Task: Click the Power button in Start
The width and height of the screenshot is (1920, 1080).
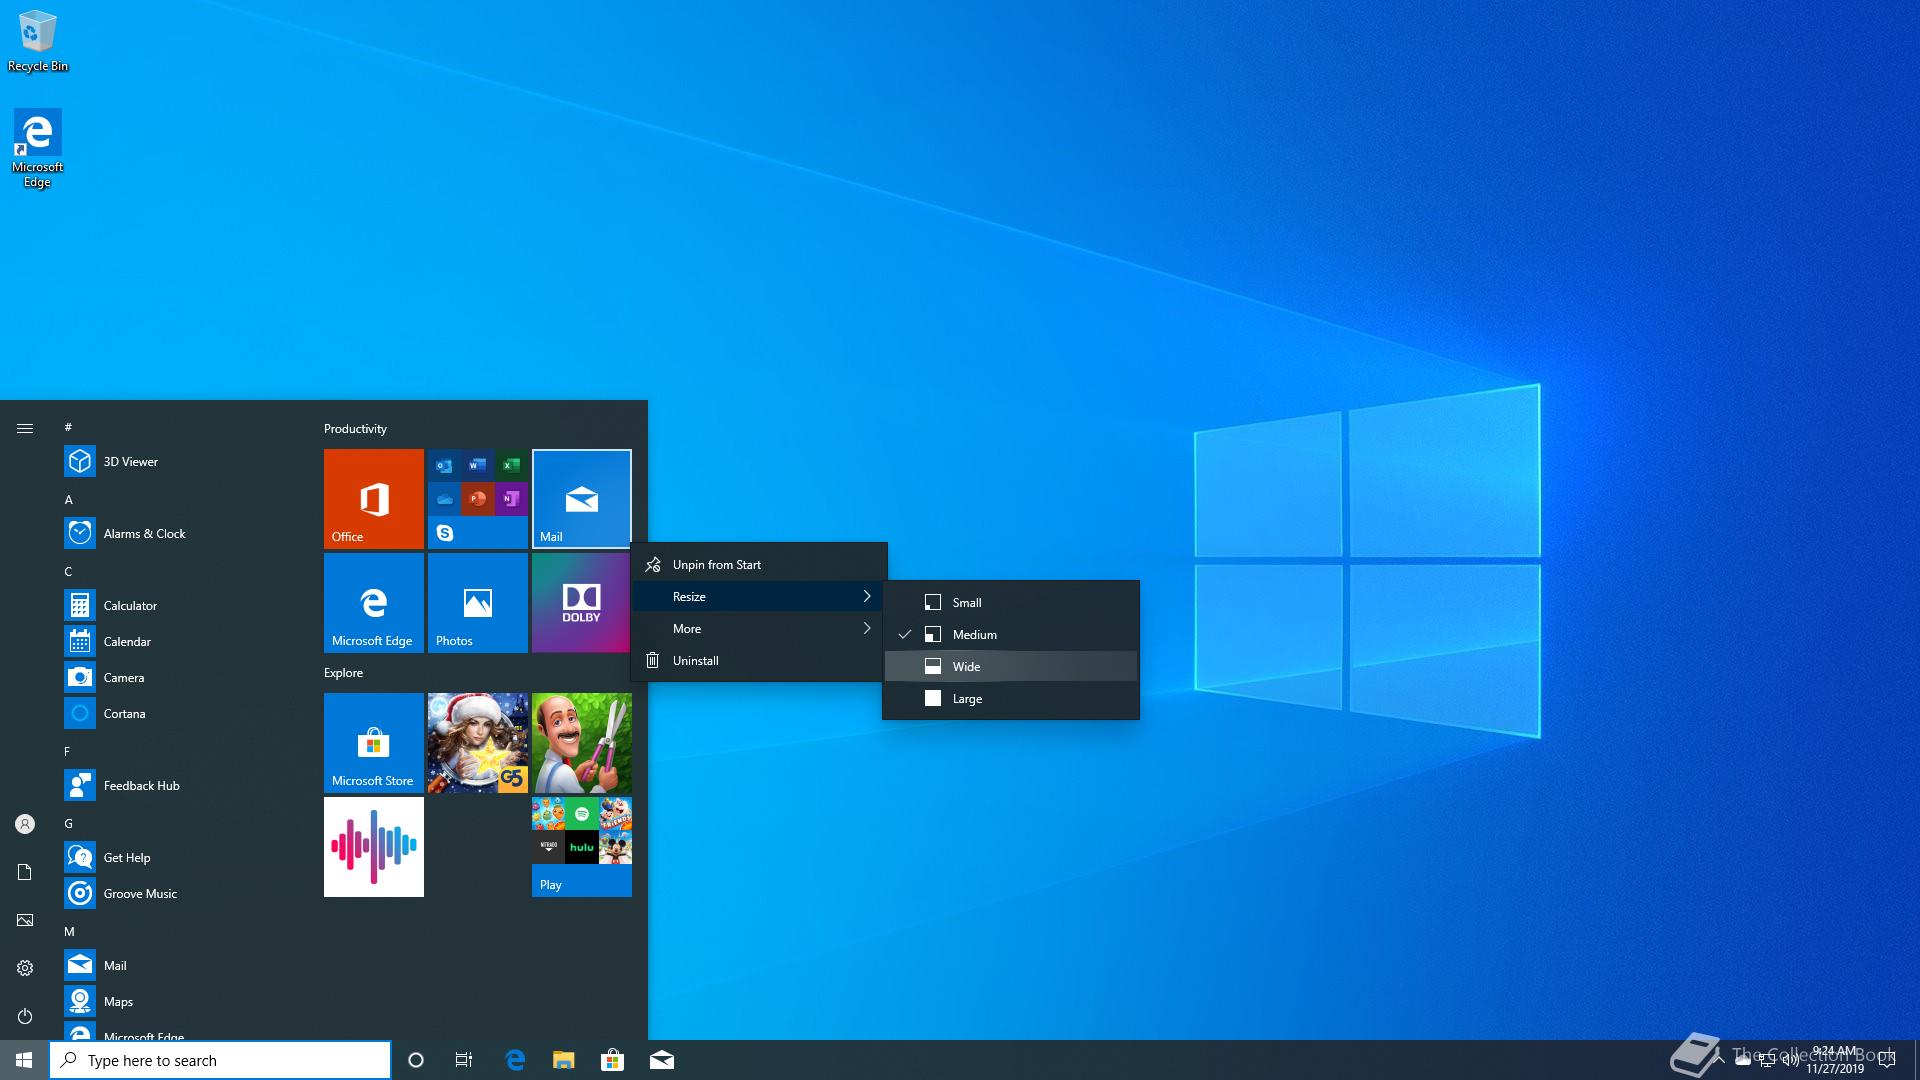Action: 25,1016
